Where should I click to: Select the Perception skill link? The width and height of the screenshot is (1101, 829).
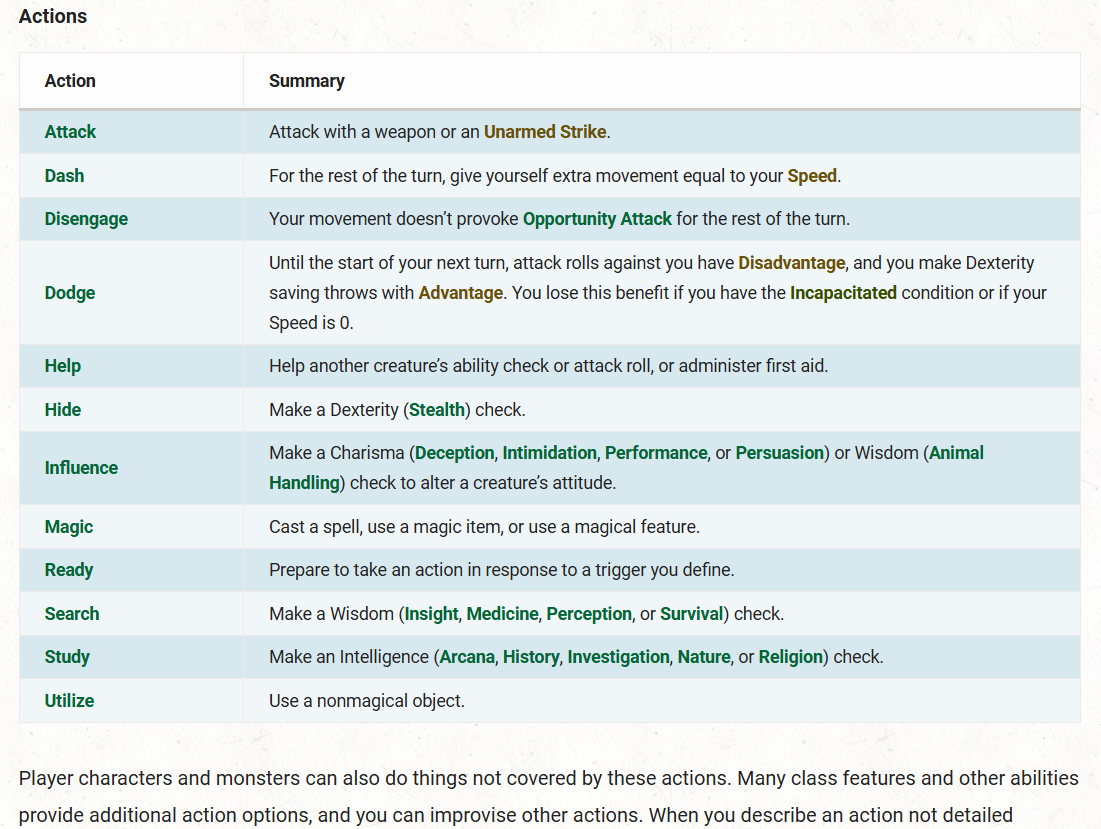(x=589, y=614)
